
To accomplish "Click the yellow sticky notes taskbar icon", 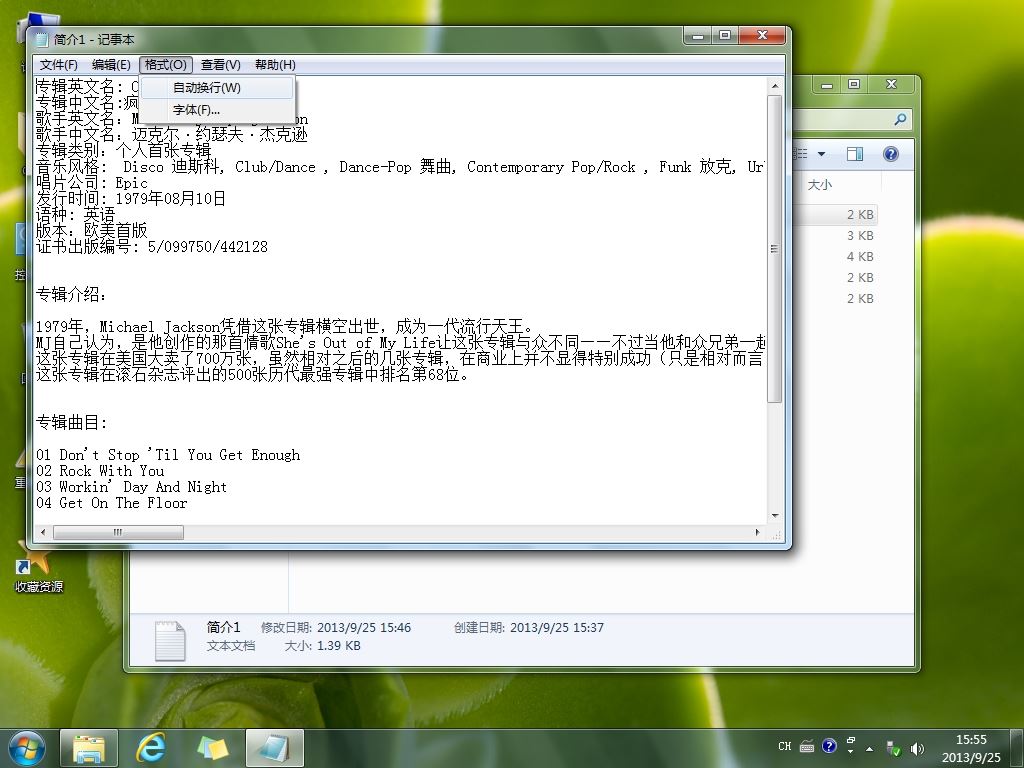I will point(213,748).
